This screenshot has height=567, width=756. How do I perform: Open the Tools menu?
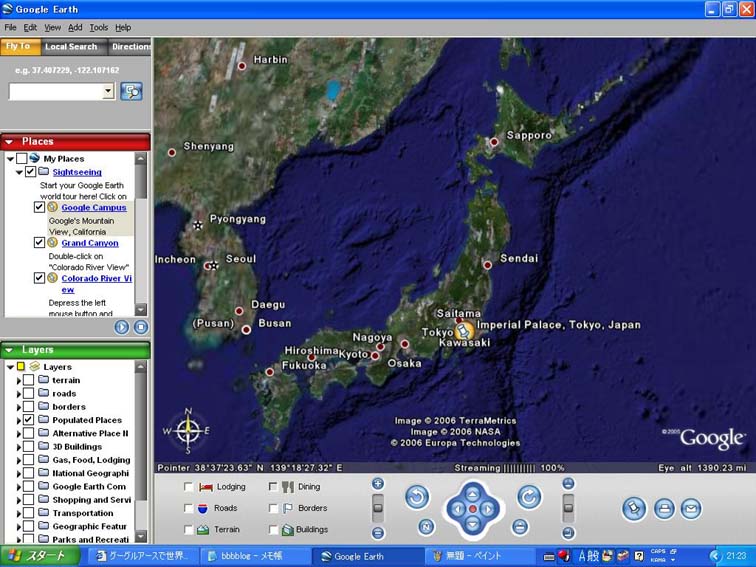coord(99,27)
